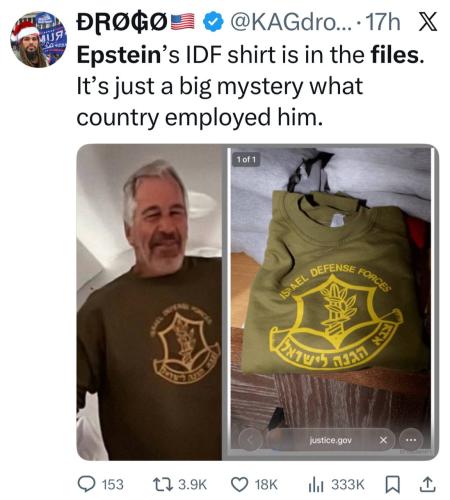Click the justice.gov address field
The image size is (450, 500).
[330, 440]
